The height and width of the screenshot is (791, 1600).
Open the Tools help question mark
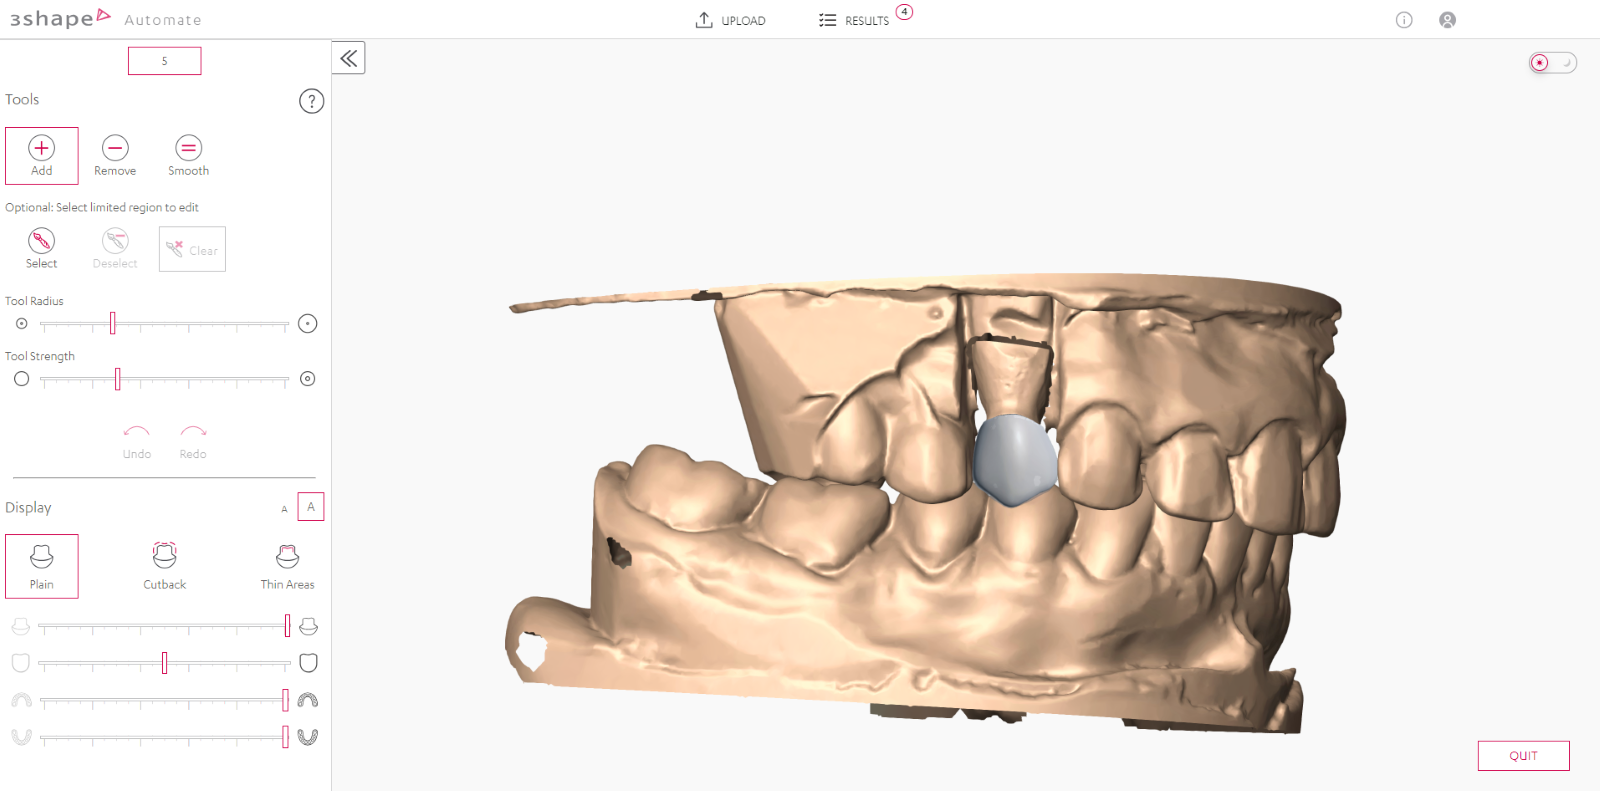311,101
